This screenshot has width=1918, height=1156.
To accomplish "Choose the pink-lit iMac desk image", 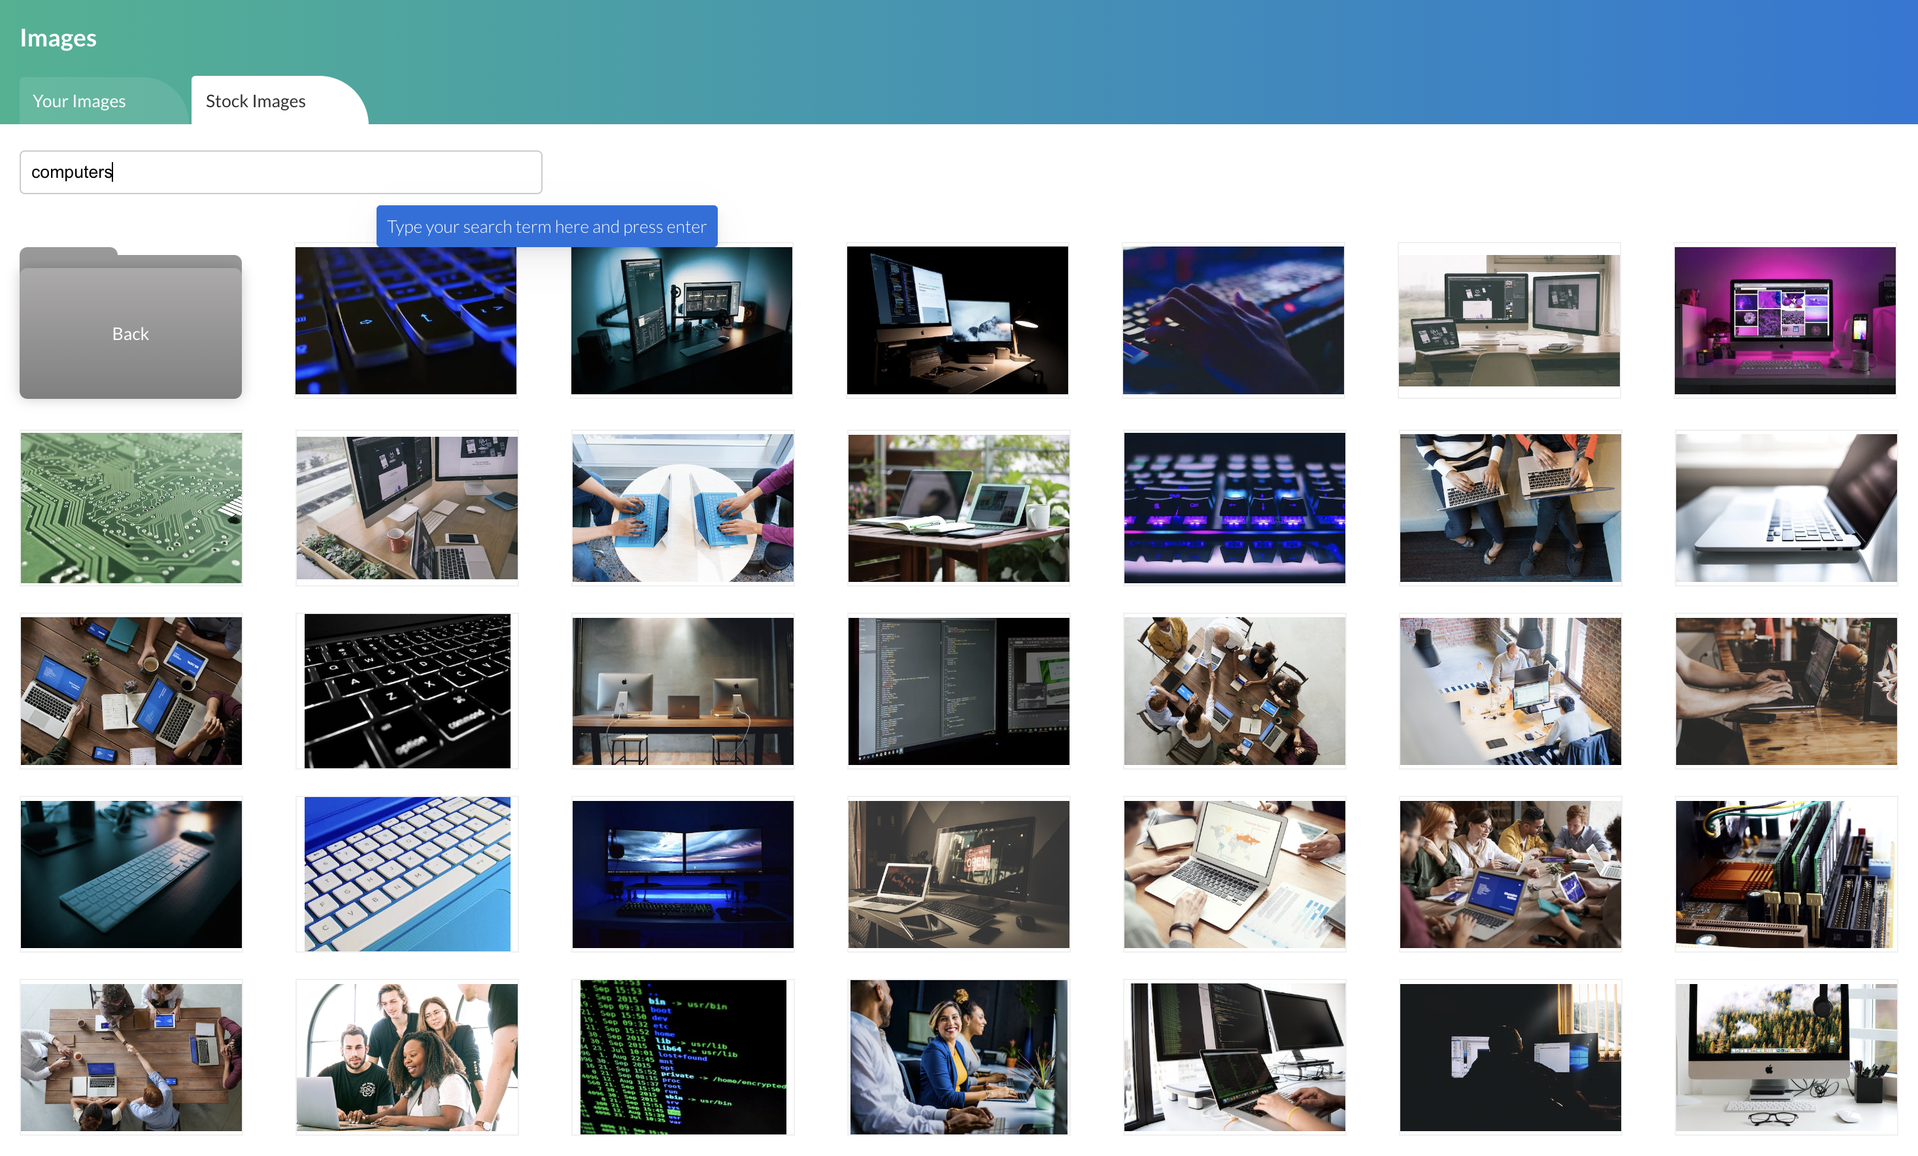I will tap(1784, 320).
